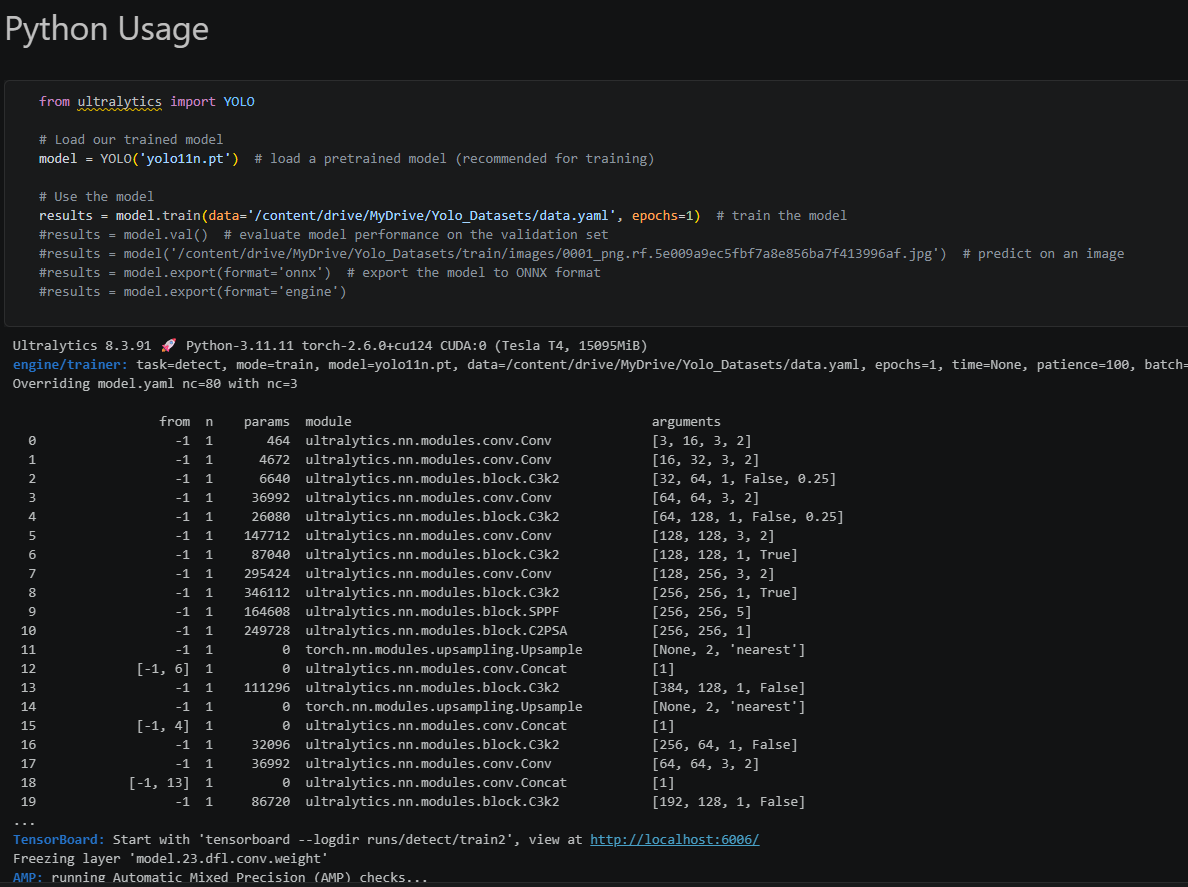The width and height of the screenshot is (1188, 887).
Task: Click the '# Load our trained model' comment
Action: click(x=131, y=139)
